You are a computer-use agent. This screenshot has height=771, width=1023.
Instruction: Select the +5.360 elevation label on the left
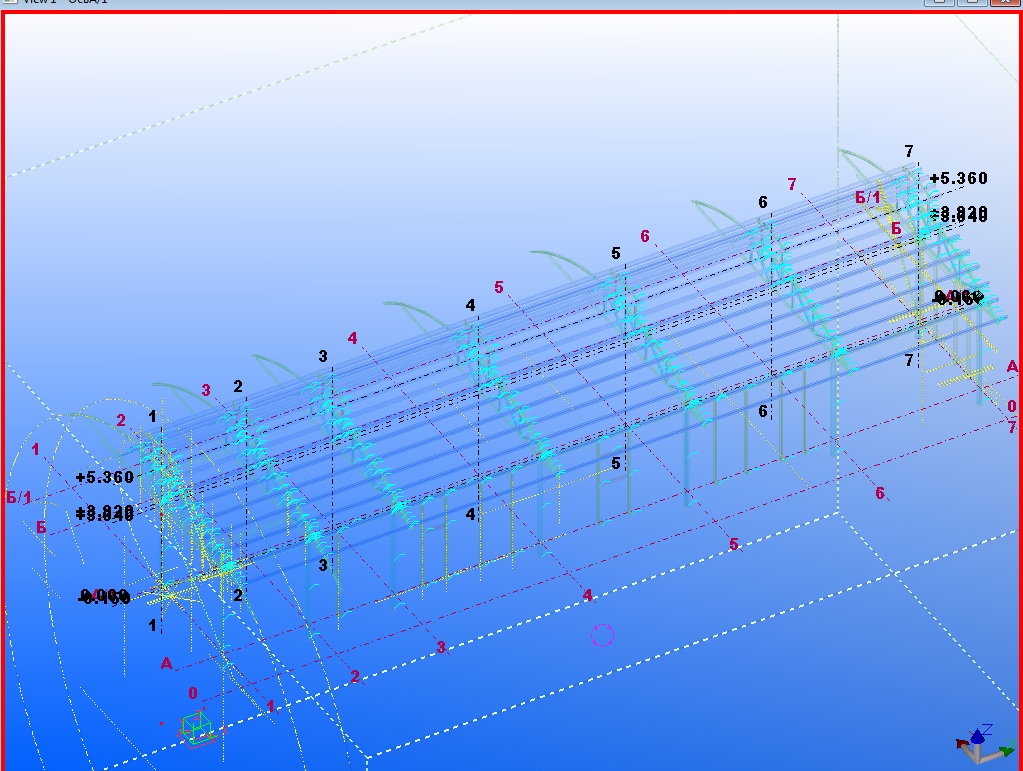[x=104, y=478]
